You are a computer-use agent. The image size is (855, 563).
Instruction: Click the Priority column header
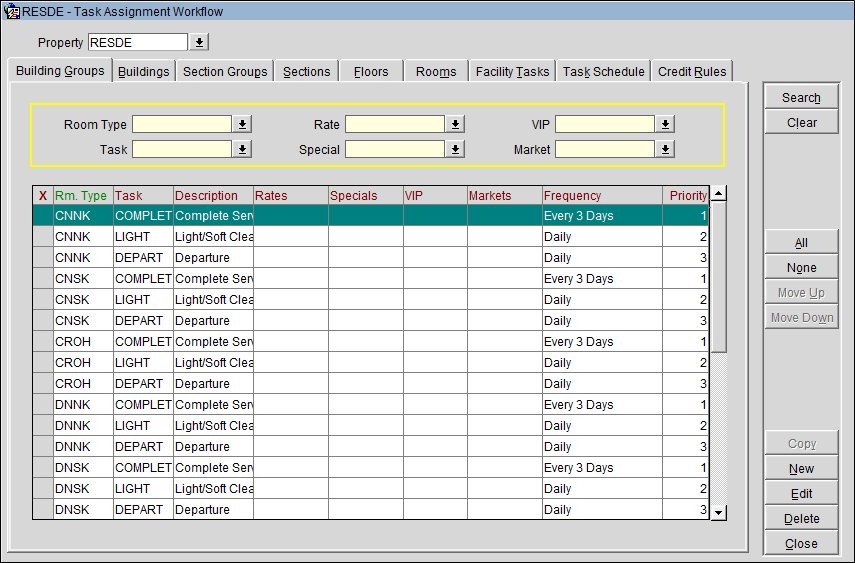click(x=686, y=195)
